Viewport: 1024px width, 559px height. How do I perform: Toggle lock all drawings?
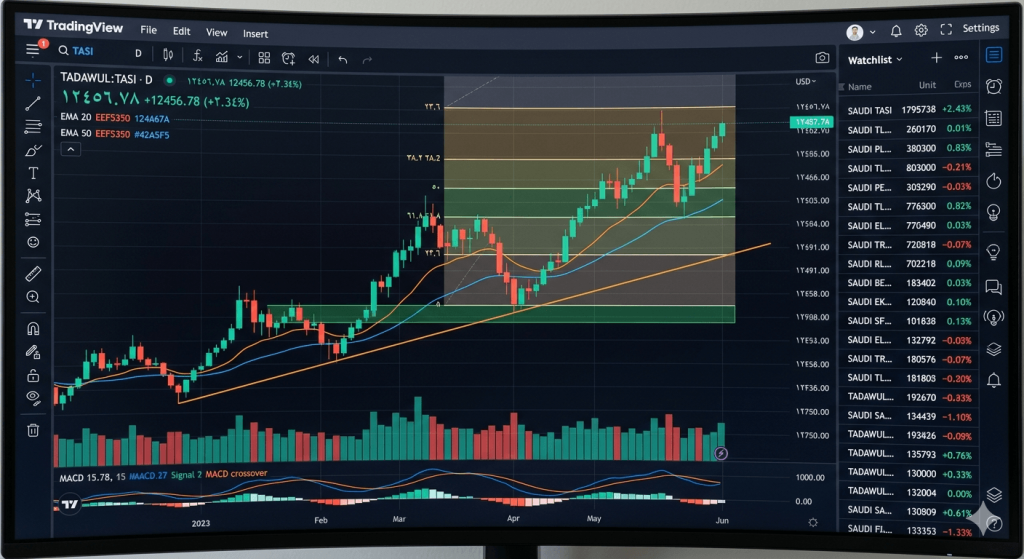[33, 375]
